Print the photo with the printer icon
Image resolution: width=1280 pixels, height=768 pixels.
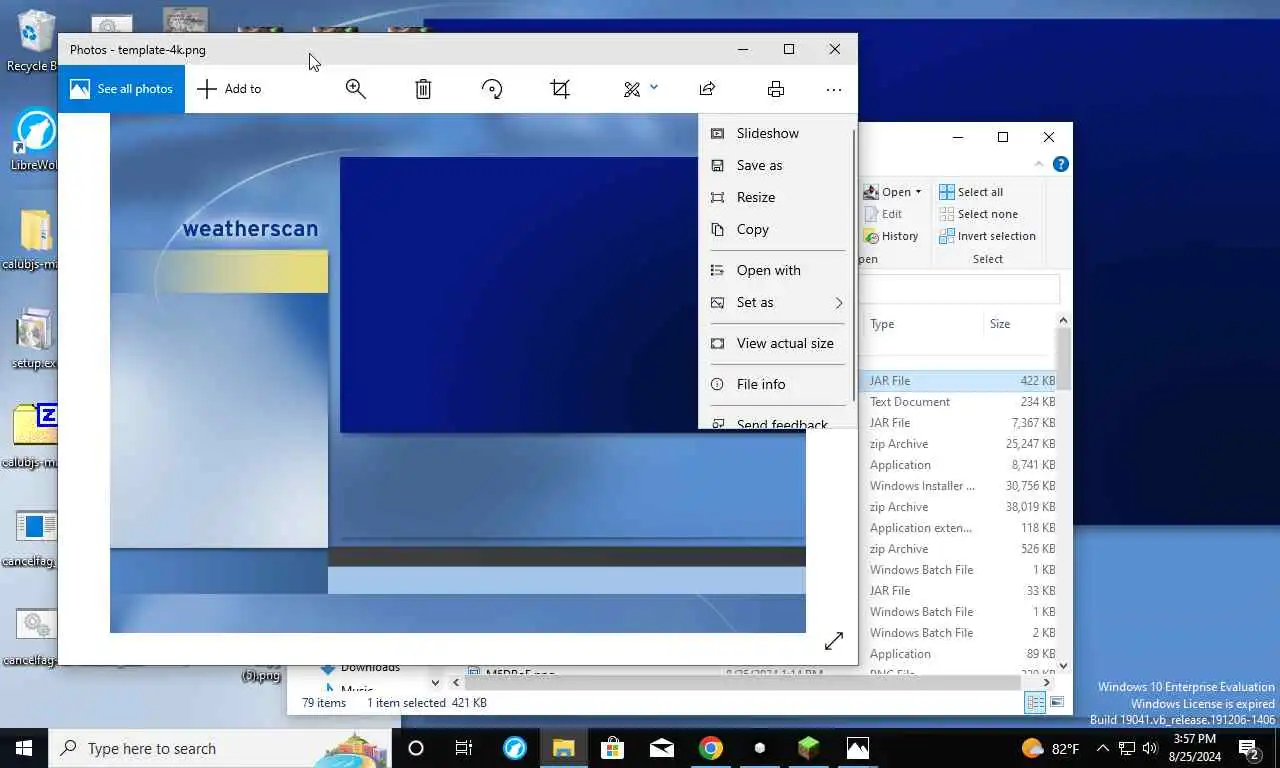click(x=775, y=89)
